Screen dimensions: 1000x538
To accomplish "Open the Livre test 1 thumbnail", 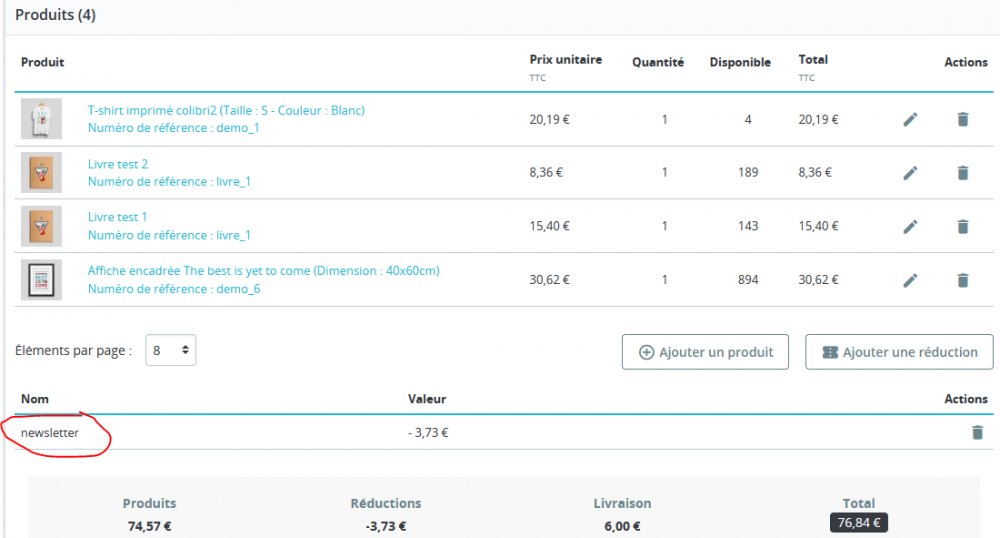I will click(x=41, y=226).
